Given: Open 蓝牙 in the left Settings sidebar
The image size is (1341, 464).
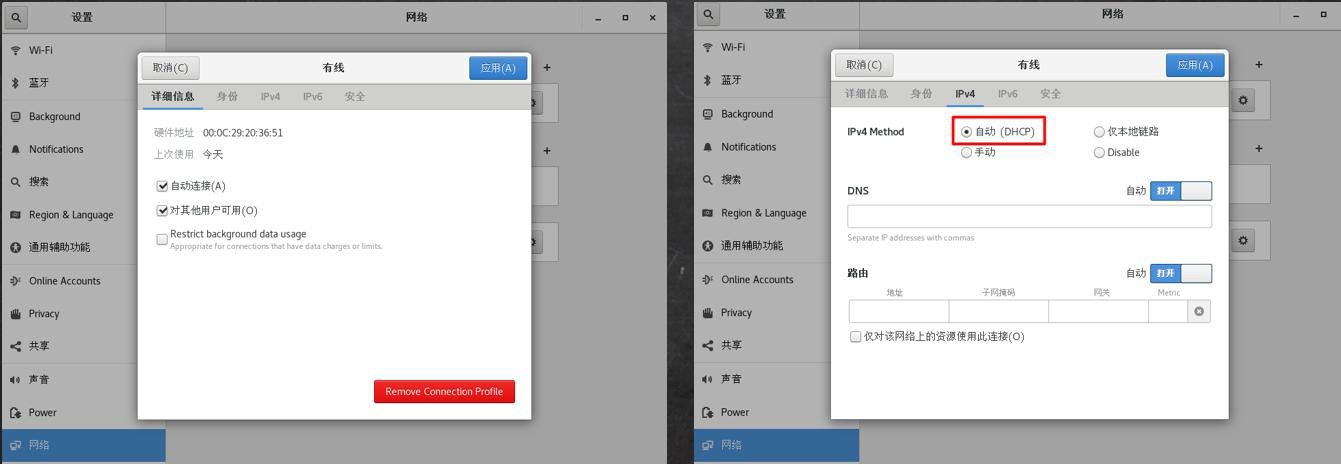Looking at the screenshot, I should click(x=39, y=83).
